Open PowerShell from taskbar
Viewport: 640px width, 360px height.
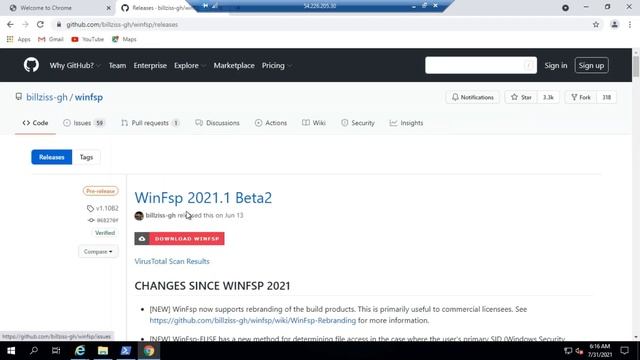pos(126,351)
